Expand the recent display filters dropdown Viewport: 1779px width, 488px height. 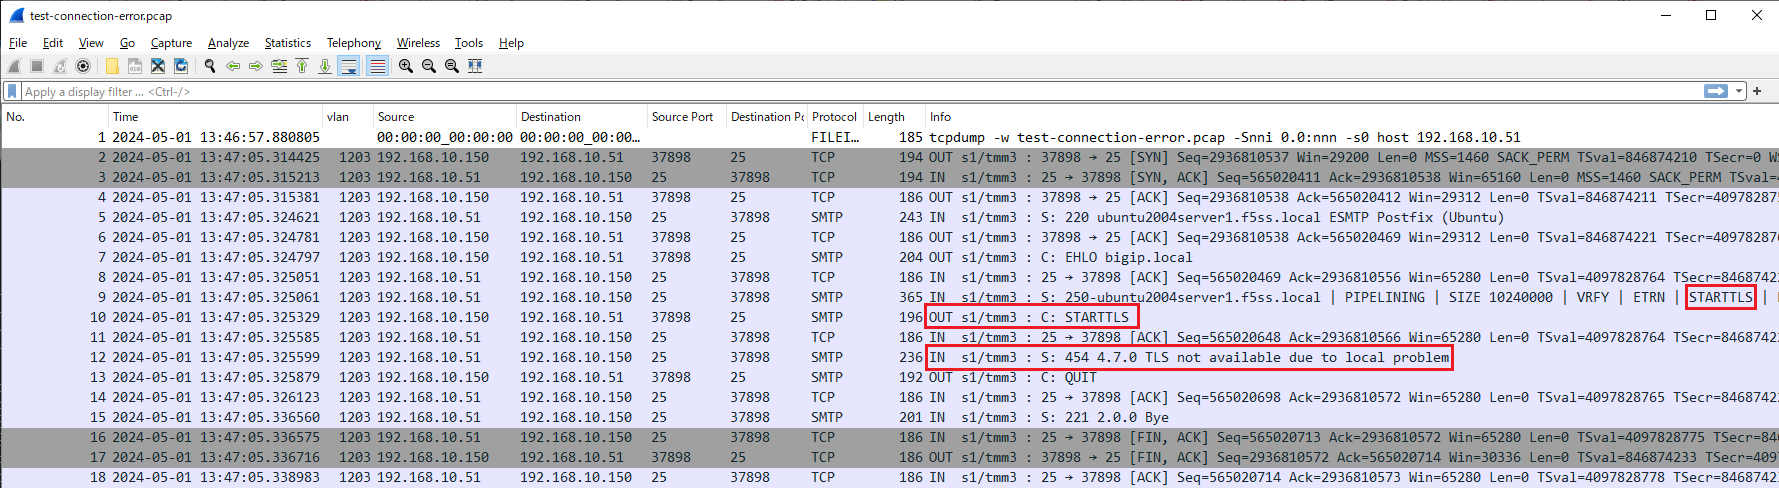(1739, 91)
